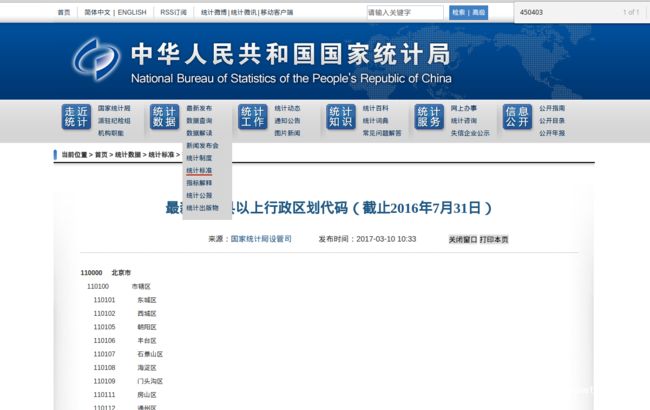Click the article title about 行政区划代码

[x=328, y=208]
